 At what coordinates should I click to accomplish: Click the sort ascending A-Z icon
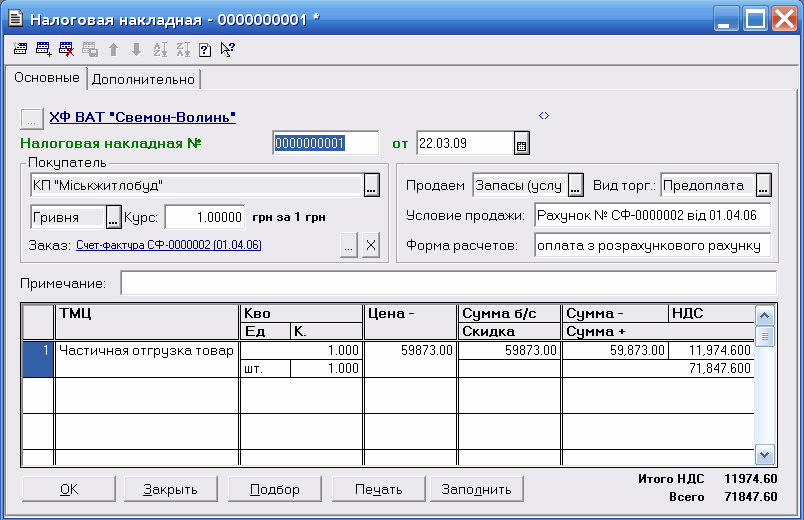[x=159, y=48]
